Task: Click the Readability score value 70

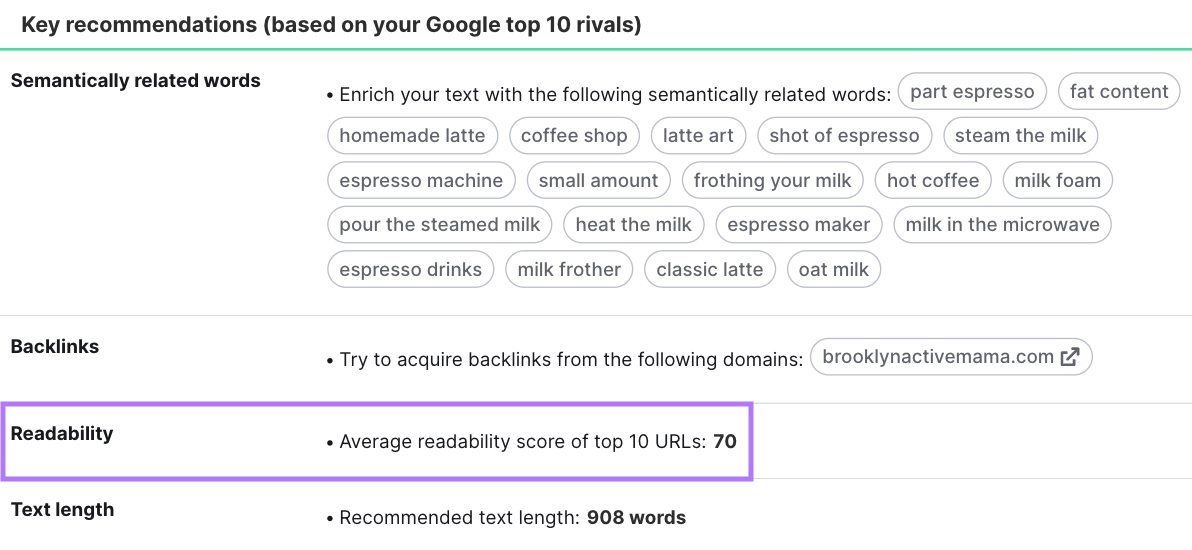Action: (x=725, y=441)
